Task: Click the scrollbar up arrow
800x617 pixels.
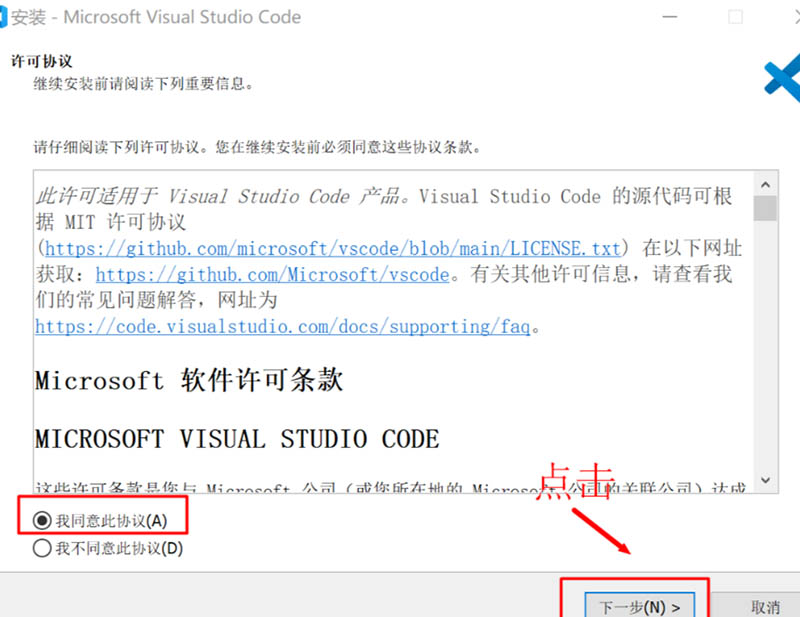Action: [x=766, y=184]
